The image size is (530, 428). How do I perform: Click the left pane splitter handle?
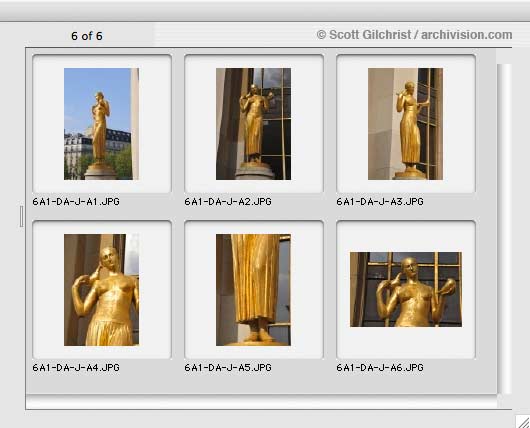[21, 216]
